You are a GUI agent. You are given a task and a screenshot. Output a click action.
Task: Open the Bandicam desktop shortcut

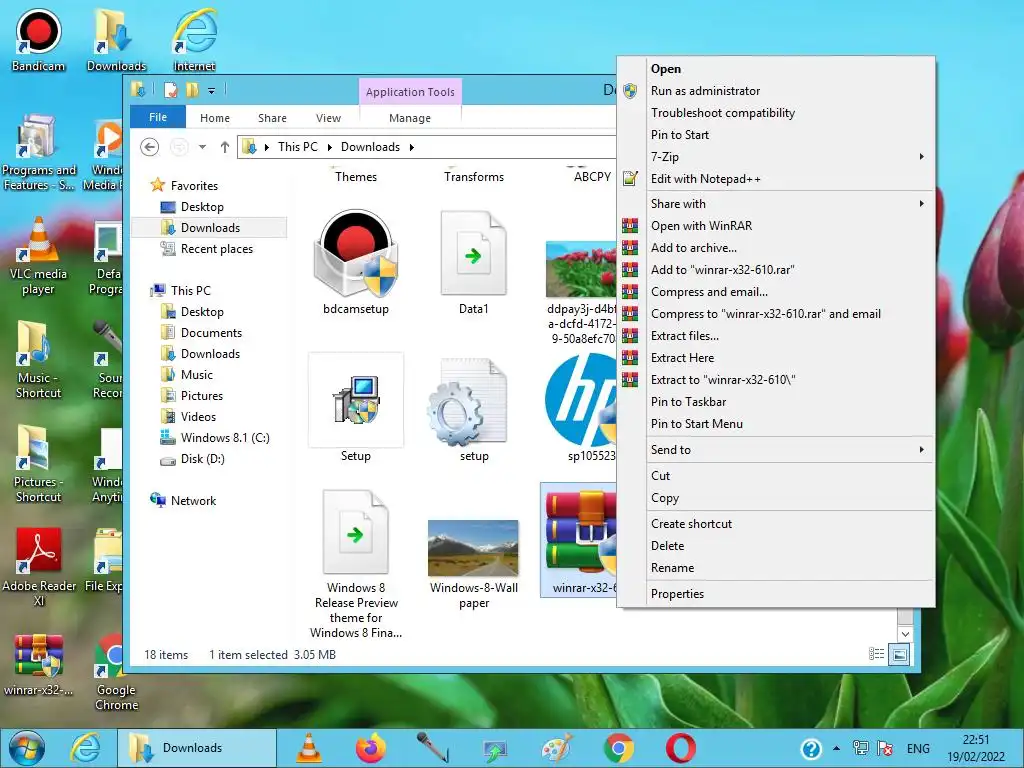39,40
